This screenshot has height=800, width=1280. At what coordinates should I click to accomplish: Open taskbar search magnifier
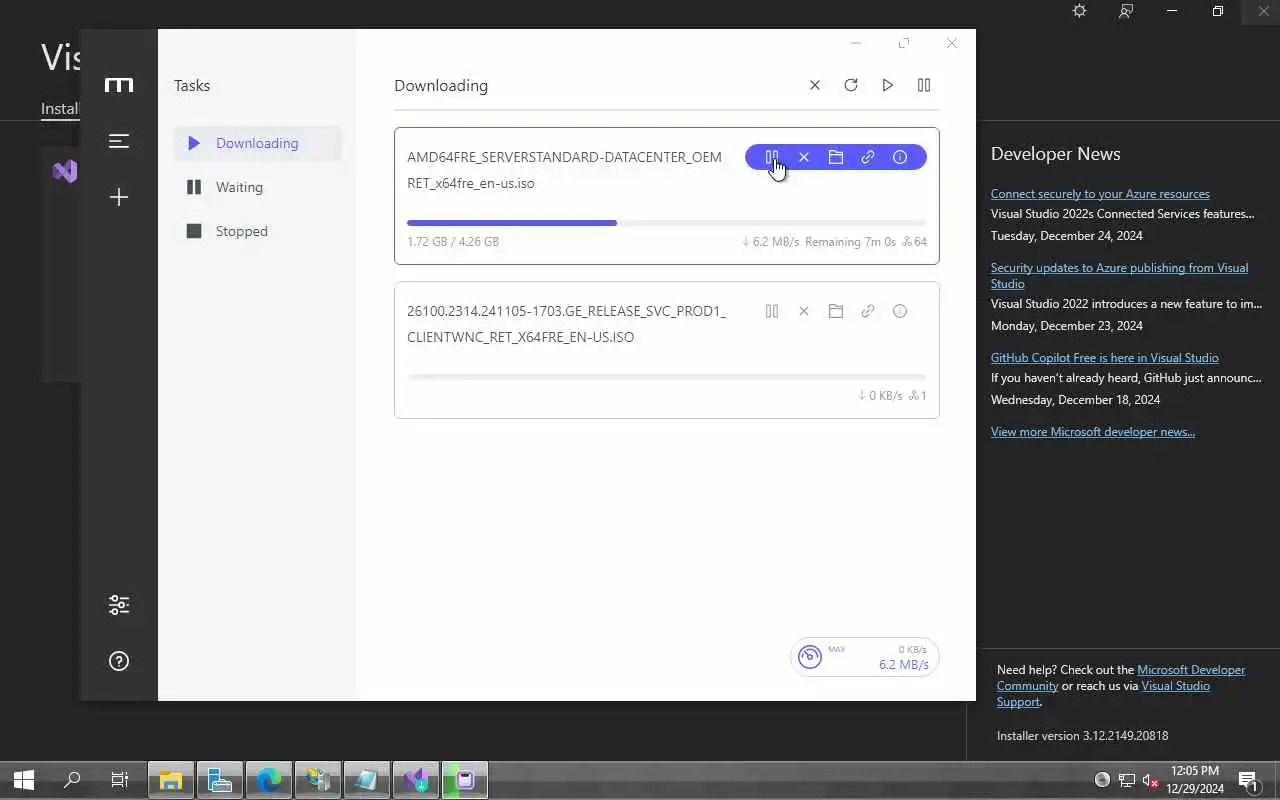tap(72, 780)
